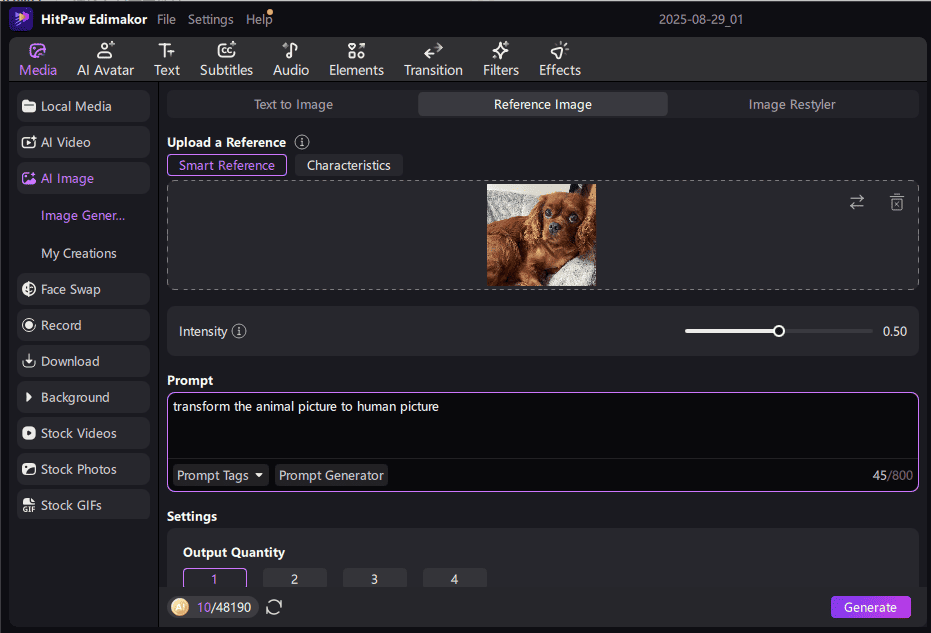
Task: Select Characteristics reference mode
Action: click(349, 165)
